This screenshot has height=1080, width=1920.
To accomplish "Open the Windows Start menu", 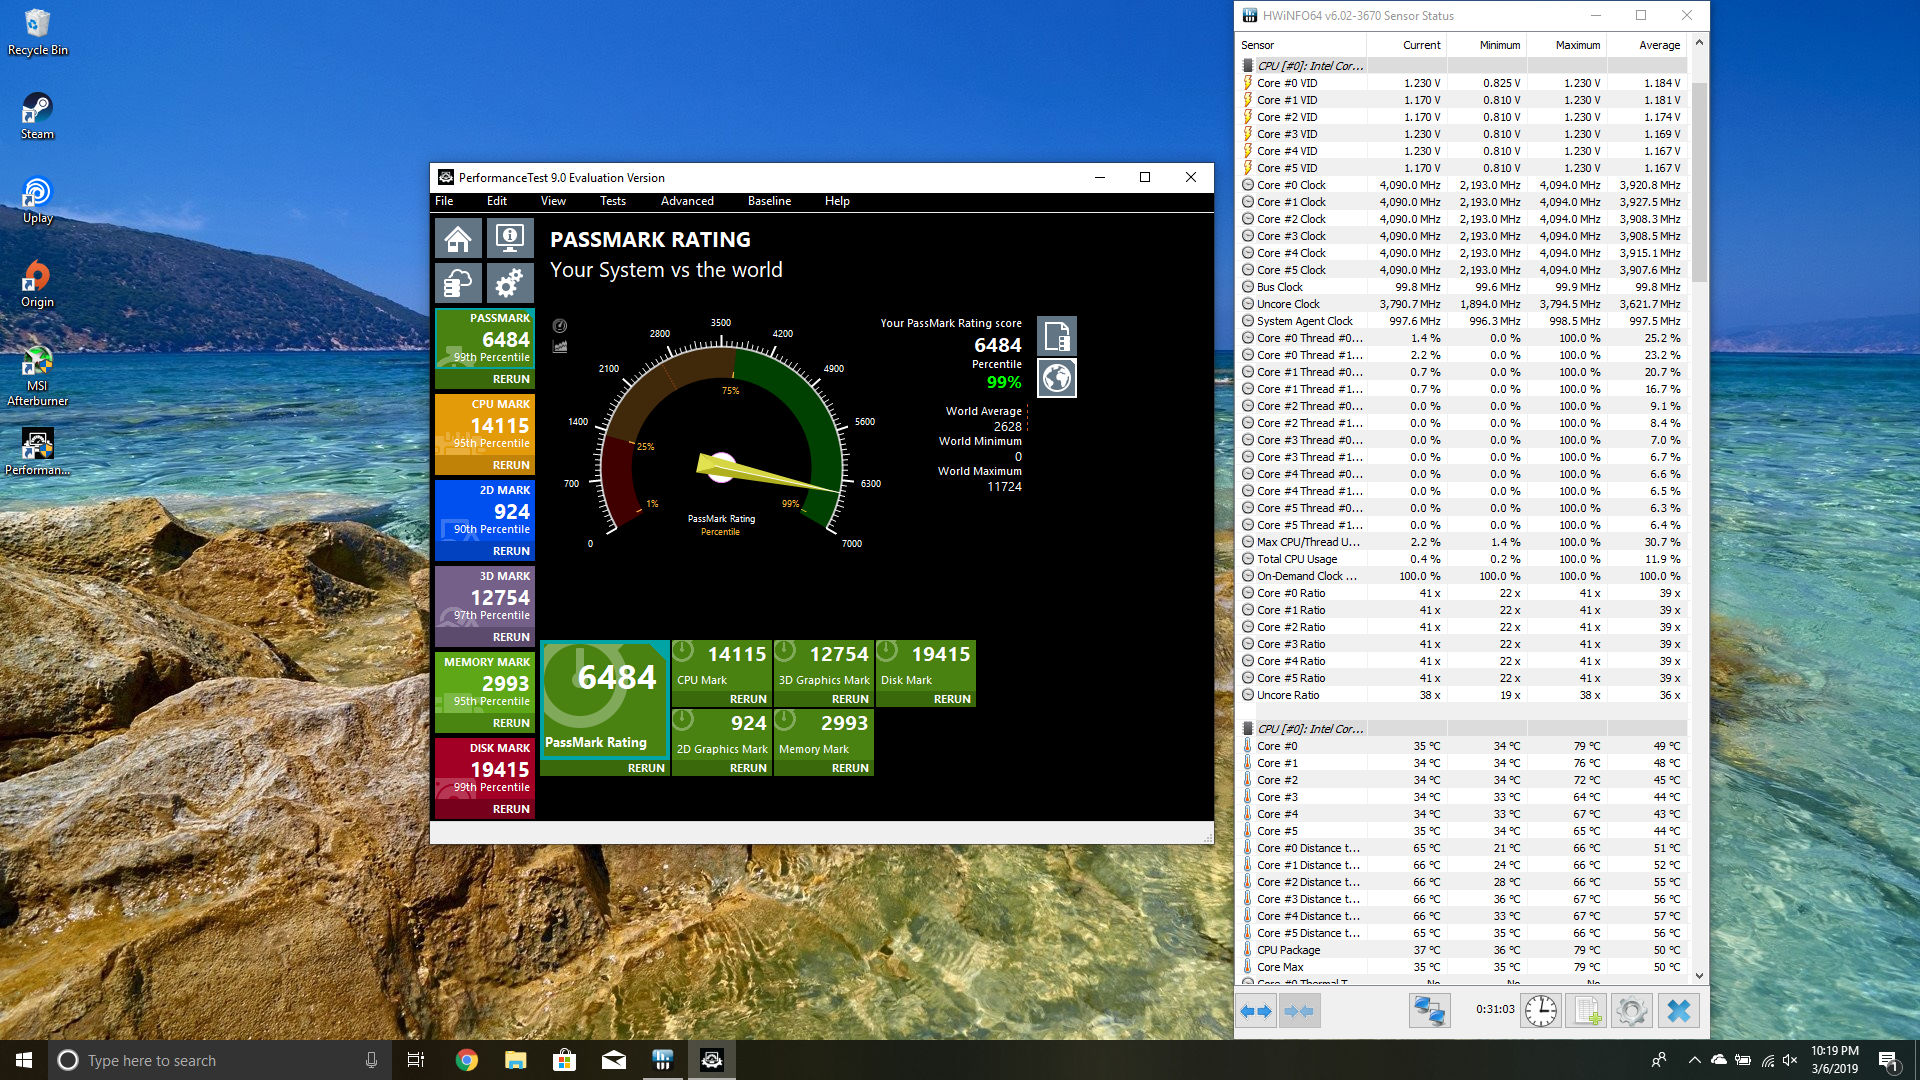I will point(24,1060).
